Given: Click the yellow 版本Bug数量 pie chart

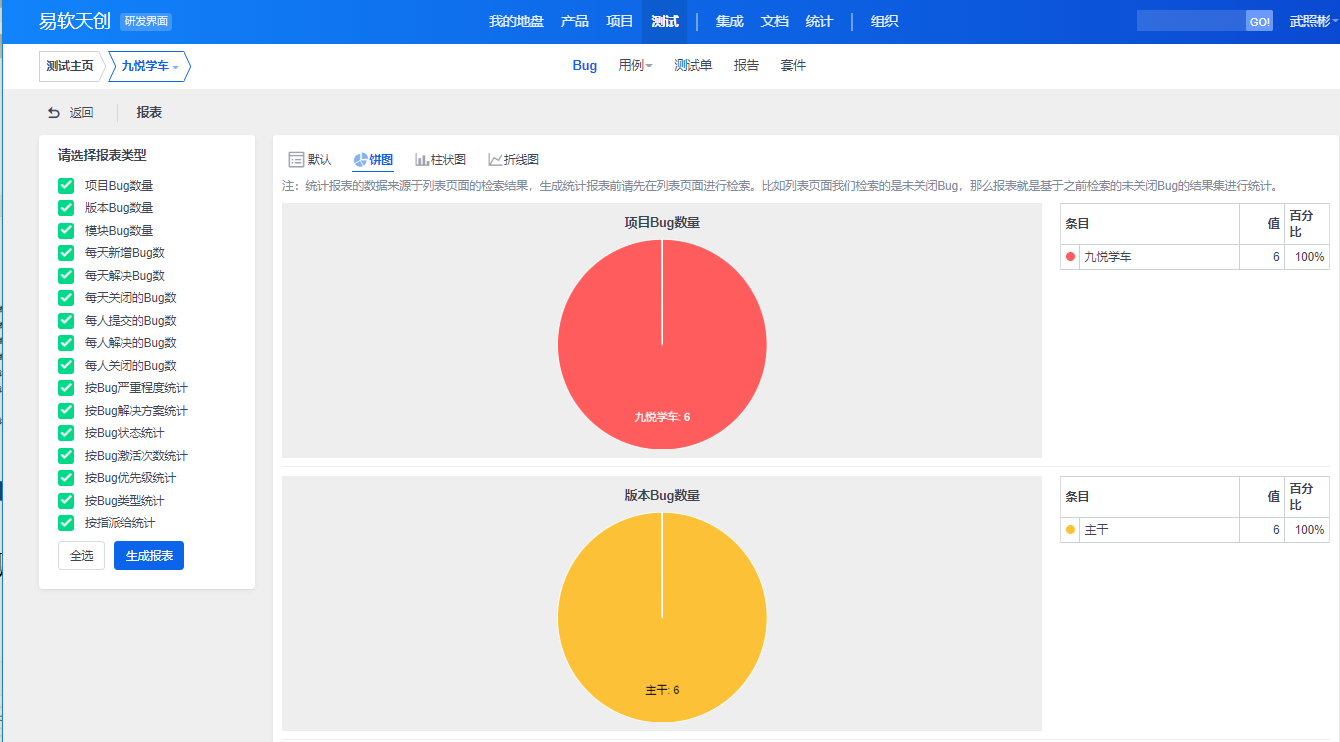Looking at the screenshot, I should coord(662,617).
